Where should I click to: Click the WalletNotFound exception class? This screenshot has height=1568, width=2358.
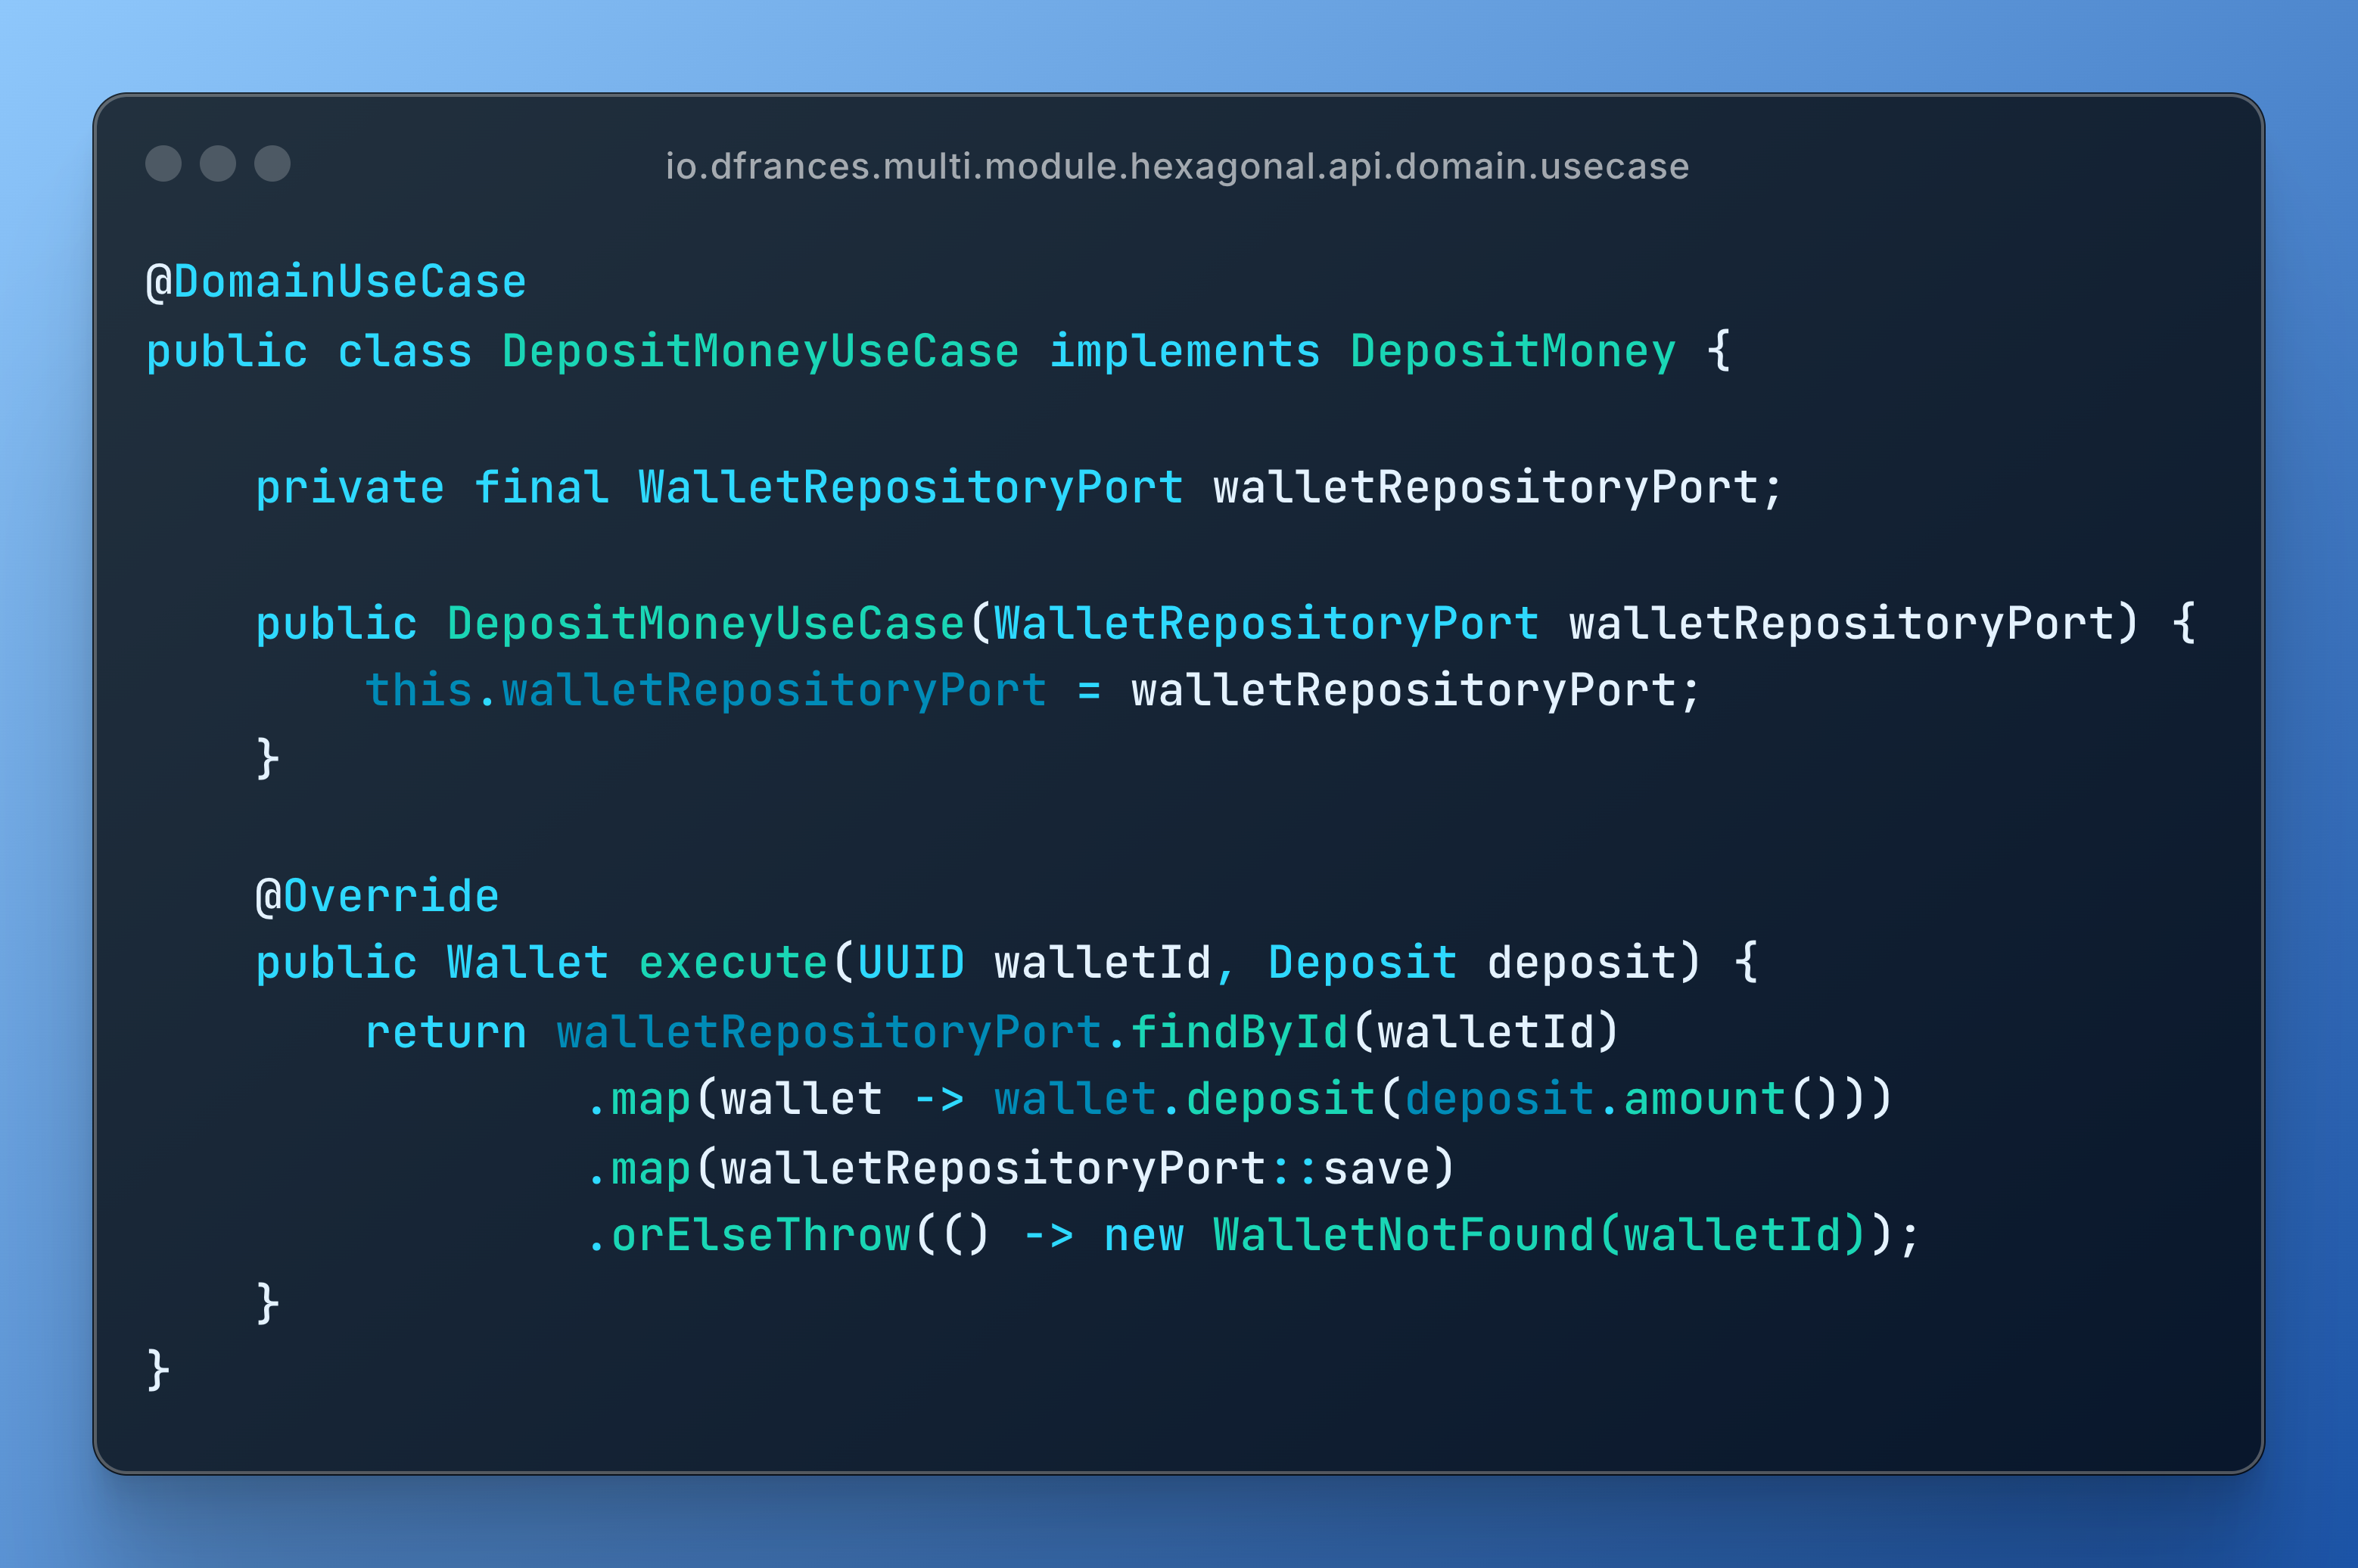(1403, 1235)
